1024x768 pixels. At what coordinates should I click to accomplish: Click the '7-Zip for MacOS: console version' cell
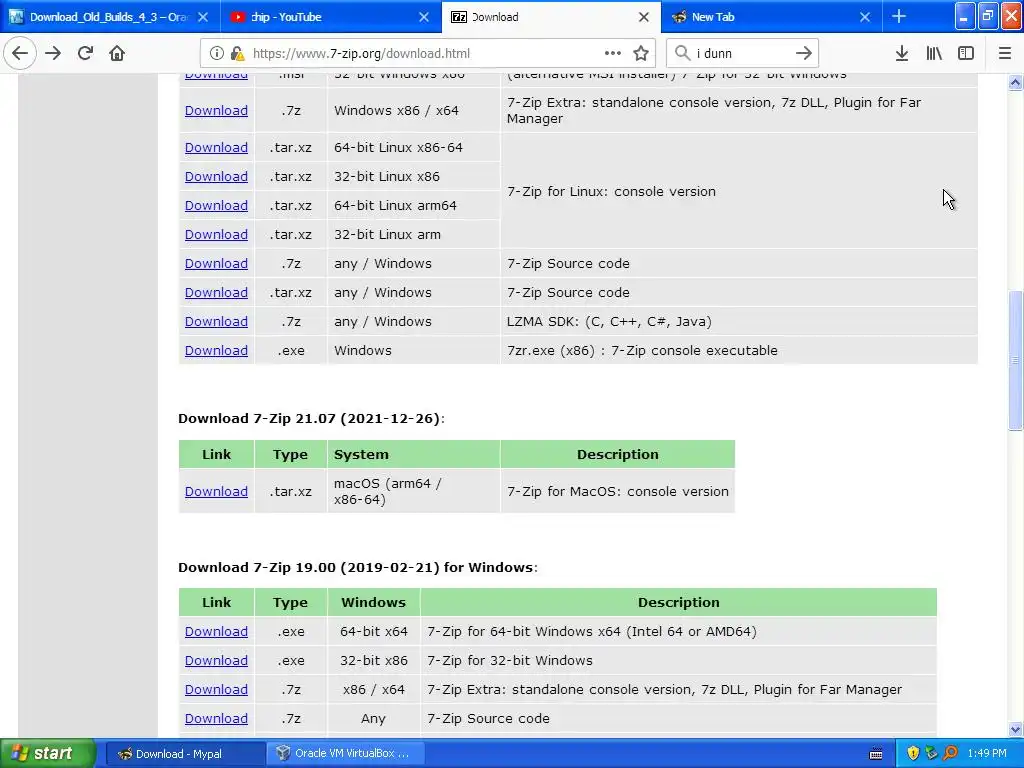(x=618, y=491)
